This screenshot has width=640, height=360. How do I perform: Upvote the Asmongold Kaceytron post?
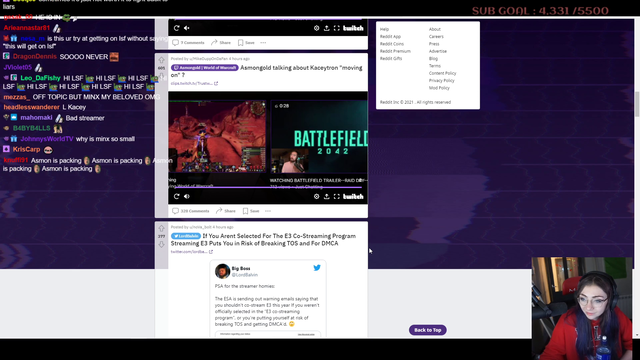[x=161, y=60]
